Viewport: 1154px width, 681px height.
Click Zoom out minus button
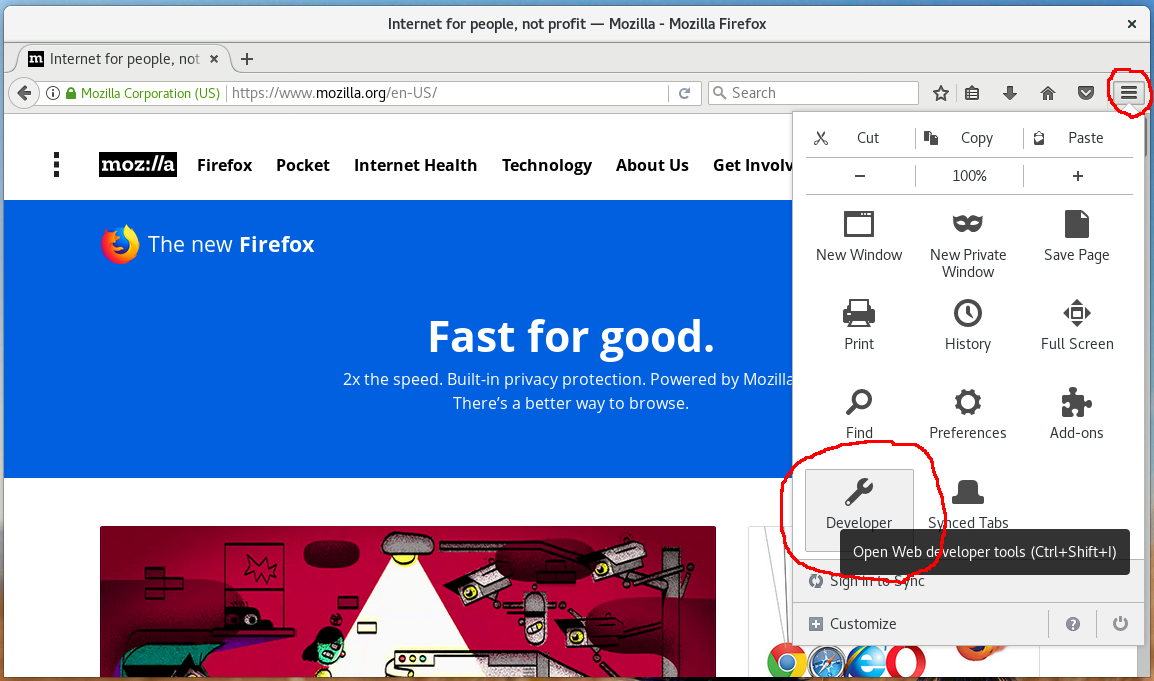coord(860,176)
